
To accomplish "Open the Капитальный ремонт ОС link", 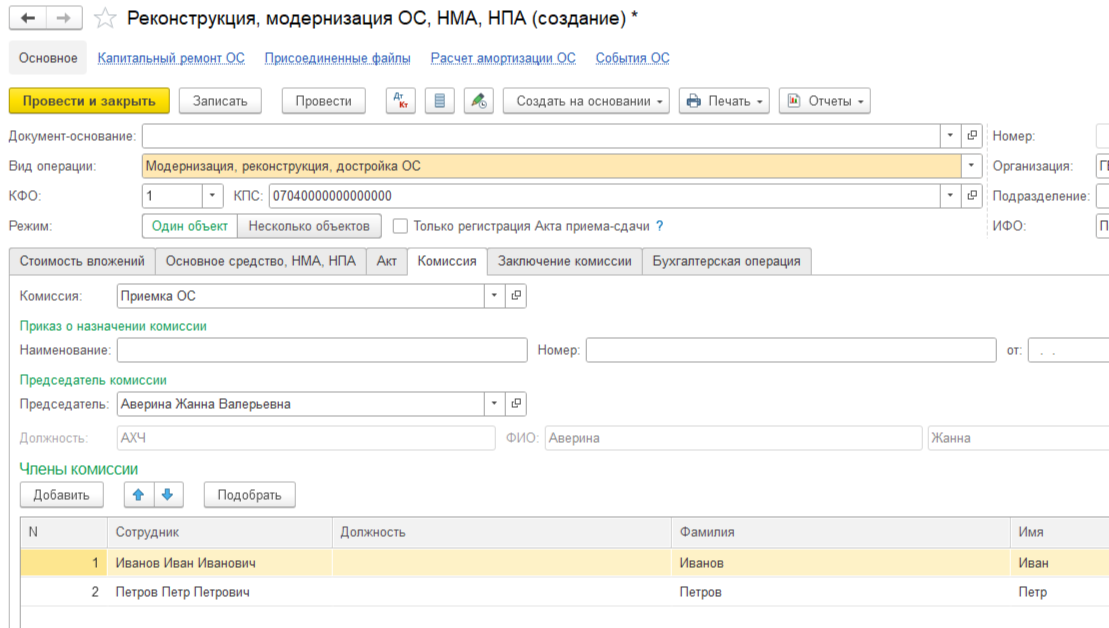I will click(x=171, y=58).
